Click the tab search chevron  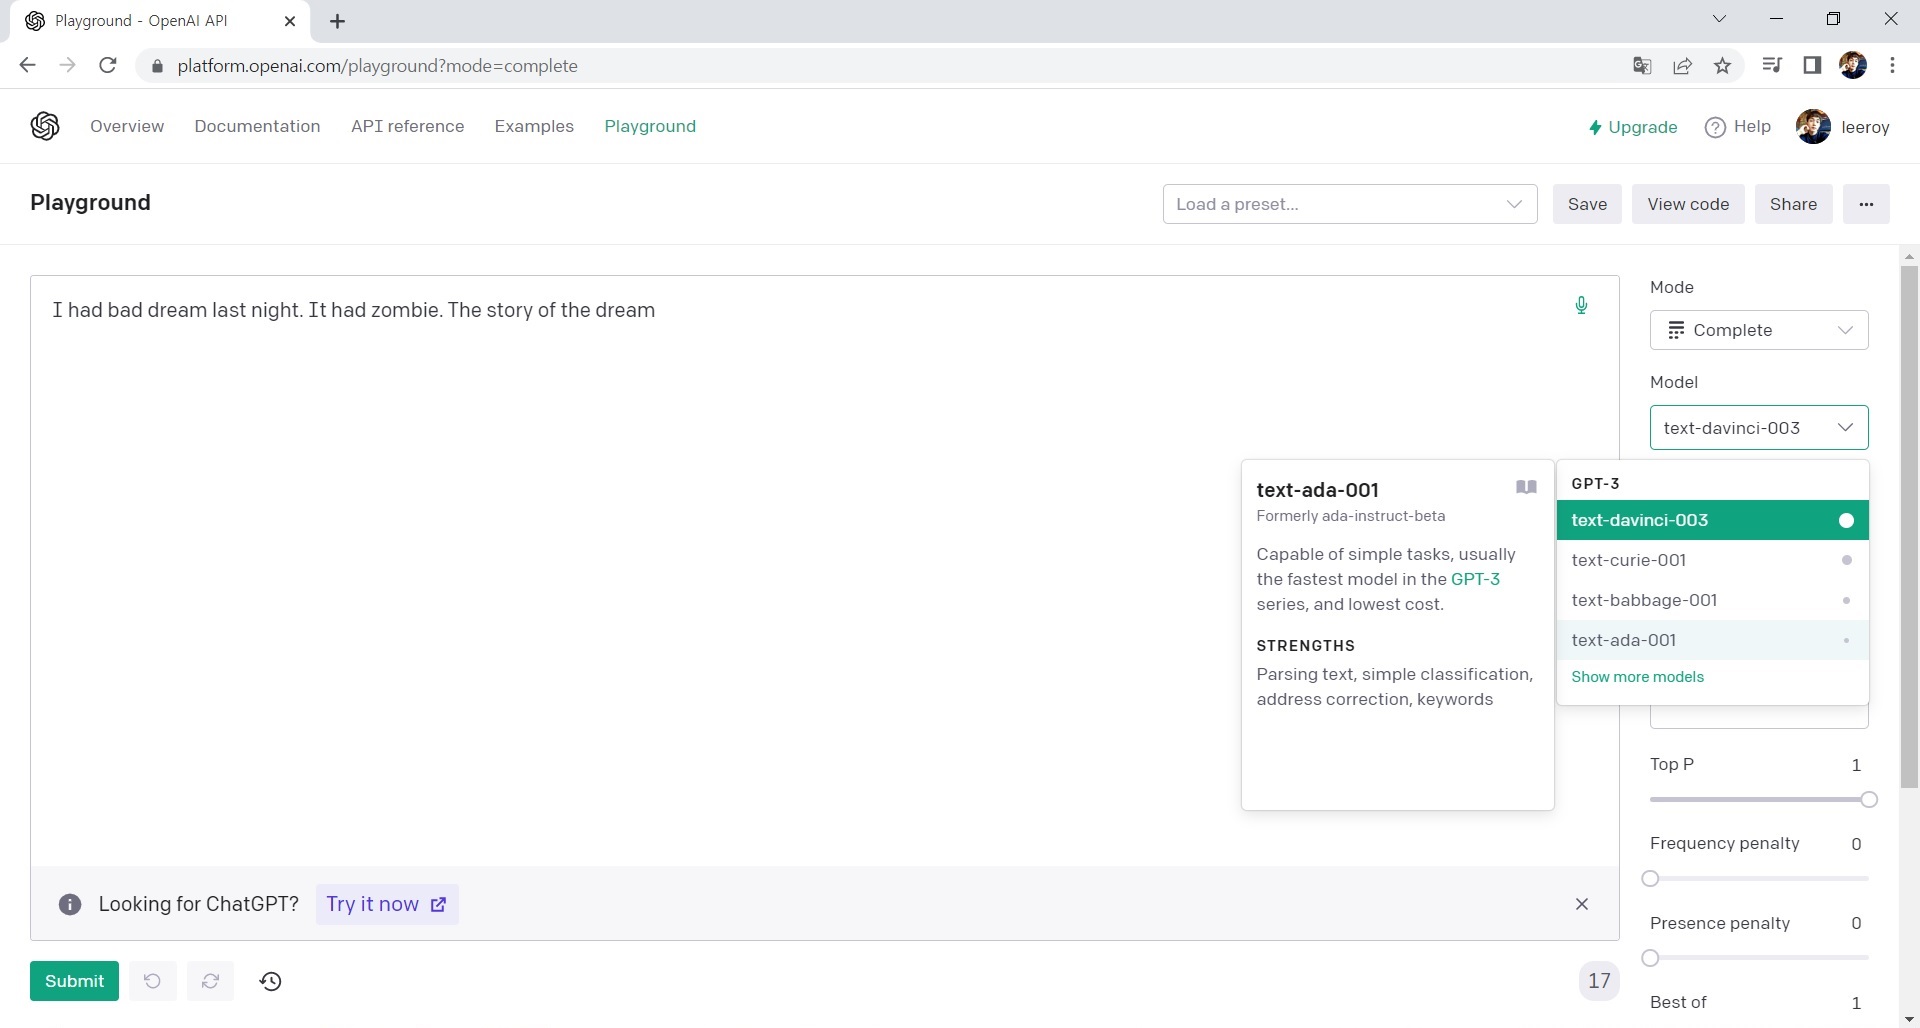(x=1719, y=19)
